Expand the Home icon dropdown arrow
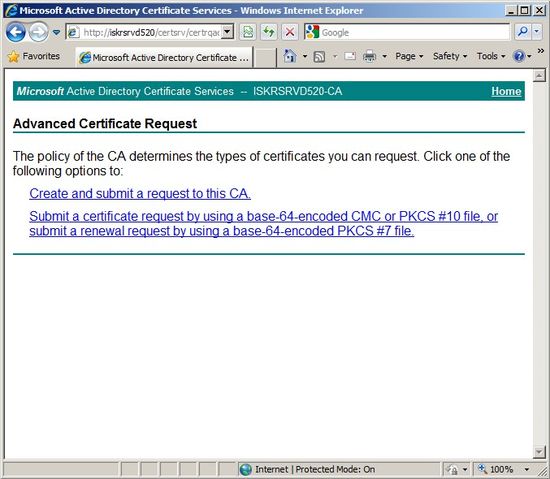 (305, 56)
